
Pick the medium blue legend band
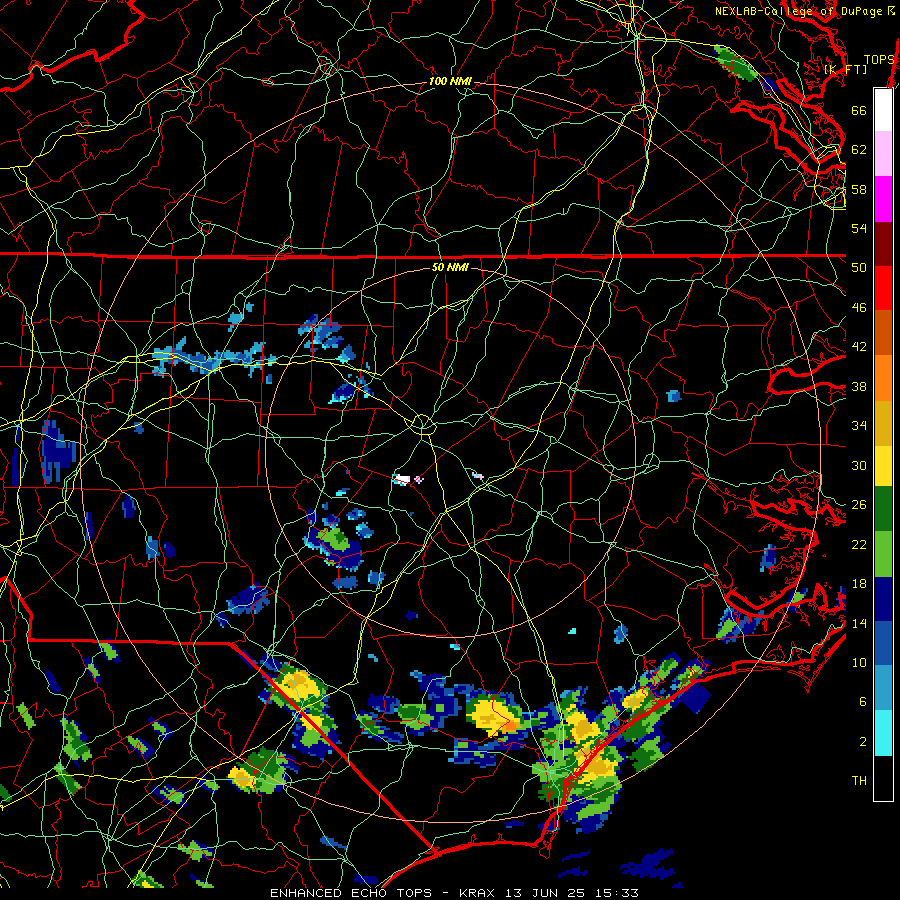[x=883, y=643]
